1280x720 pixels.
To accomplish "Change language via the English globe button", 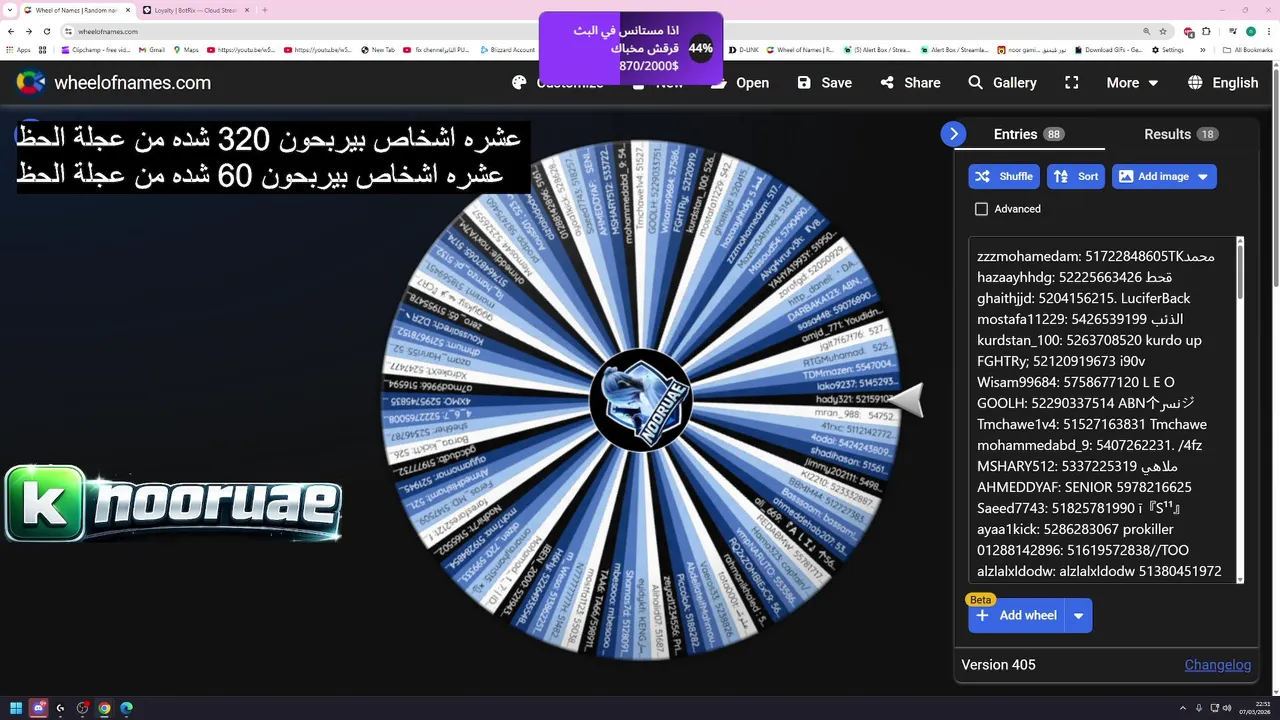I will pyautogui.click(x=1222, y=83).
